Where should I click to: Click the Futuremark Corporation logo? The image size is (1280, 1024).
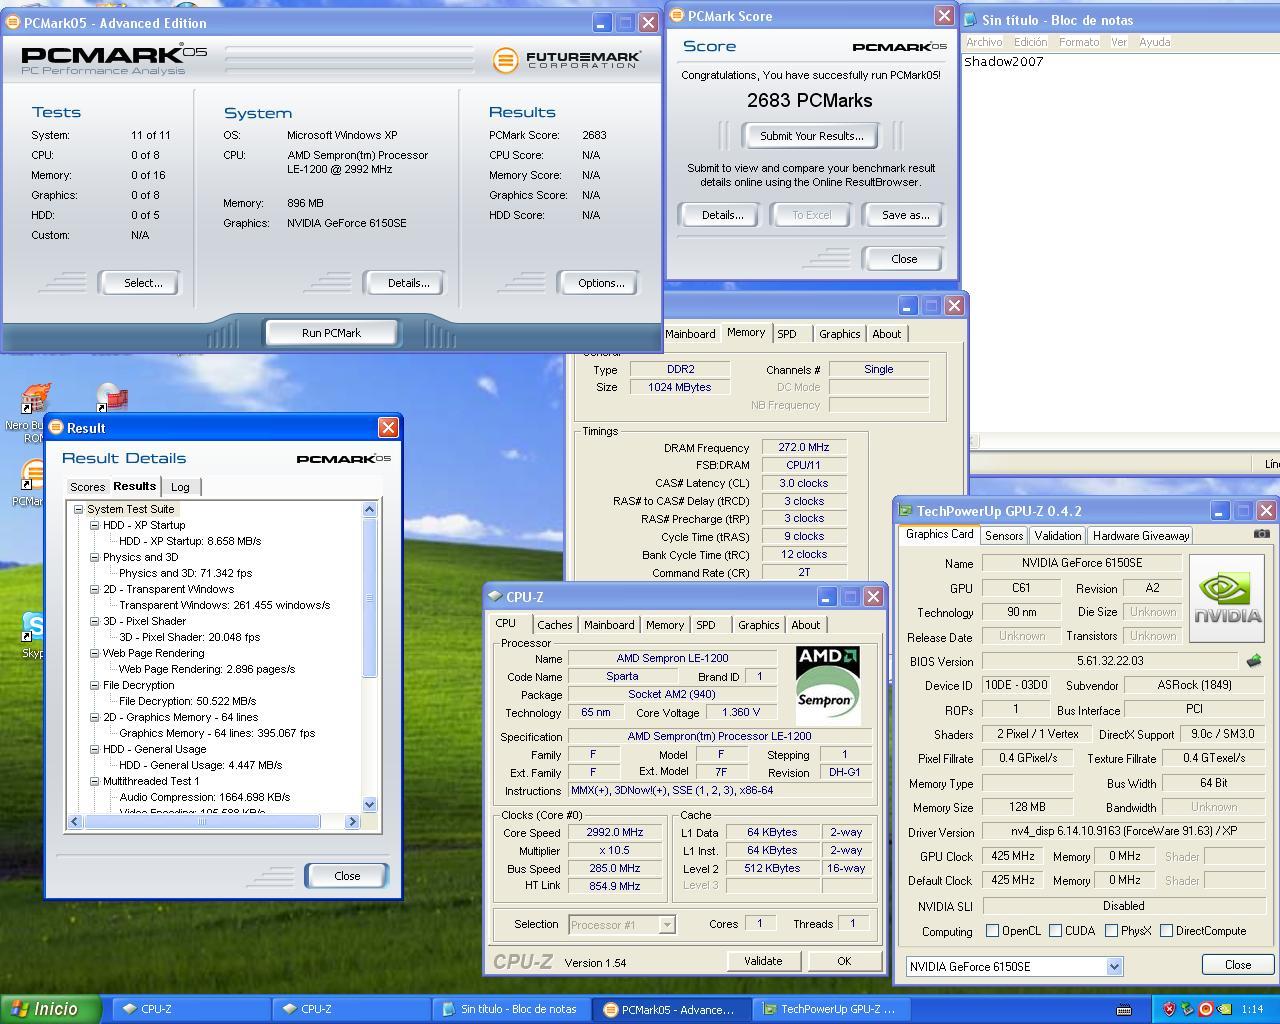pyautogui.click(x=566, y=60)
